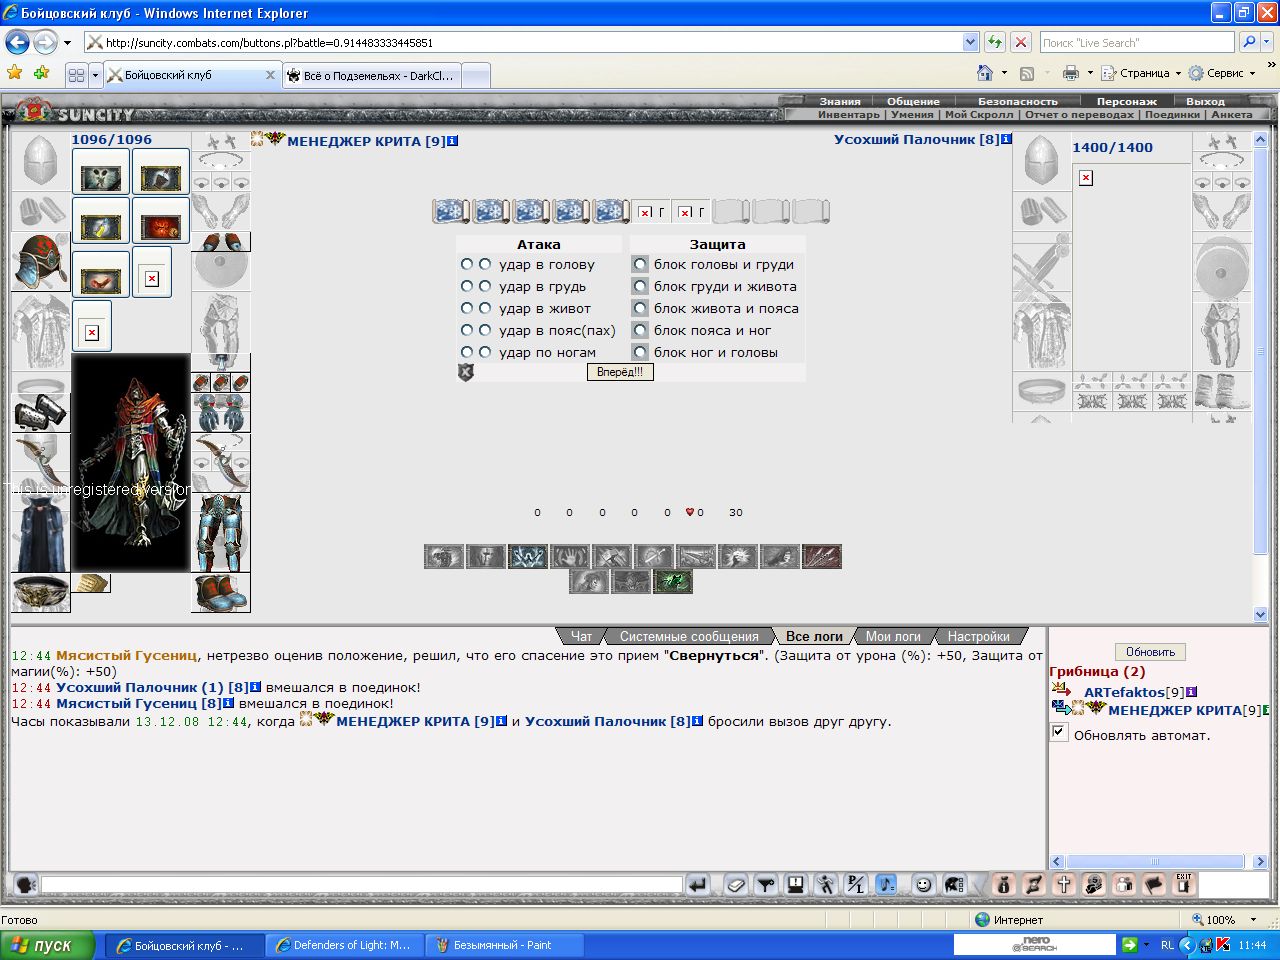Image resolution: width=1280 pixels, height=960 pixels.
Task: Select the hammer combat technique icon
Action: 612,556
